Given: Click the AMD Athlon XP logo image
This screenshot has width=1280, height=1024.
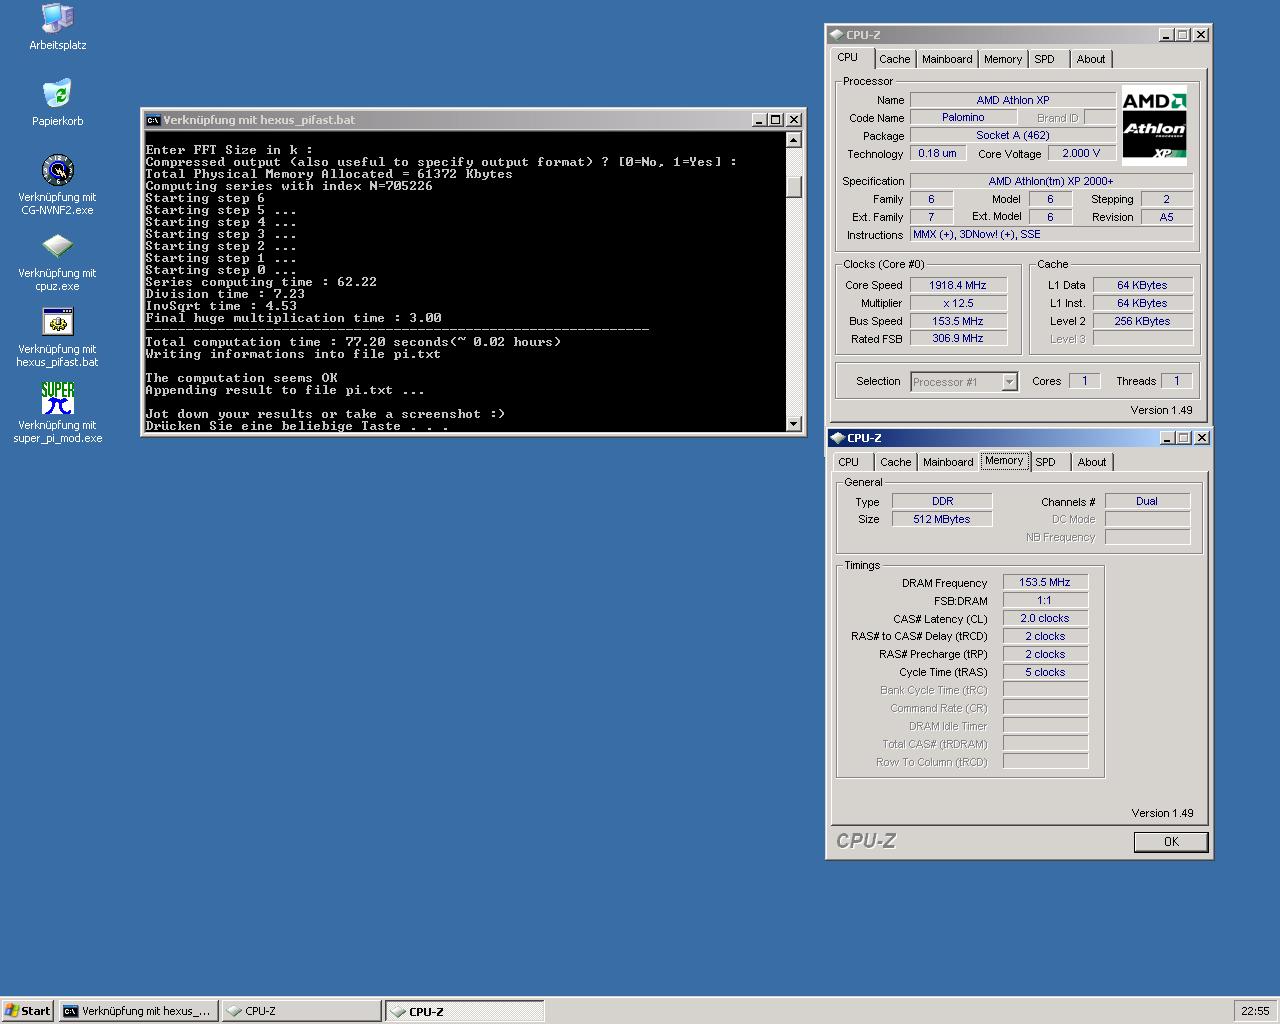Looking at the screenshot, I should pos(1154,124).
